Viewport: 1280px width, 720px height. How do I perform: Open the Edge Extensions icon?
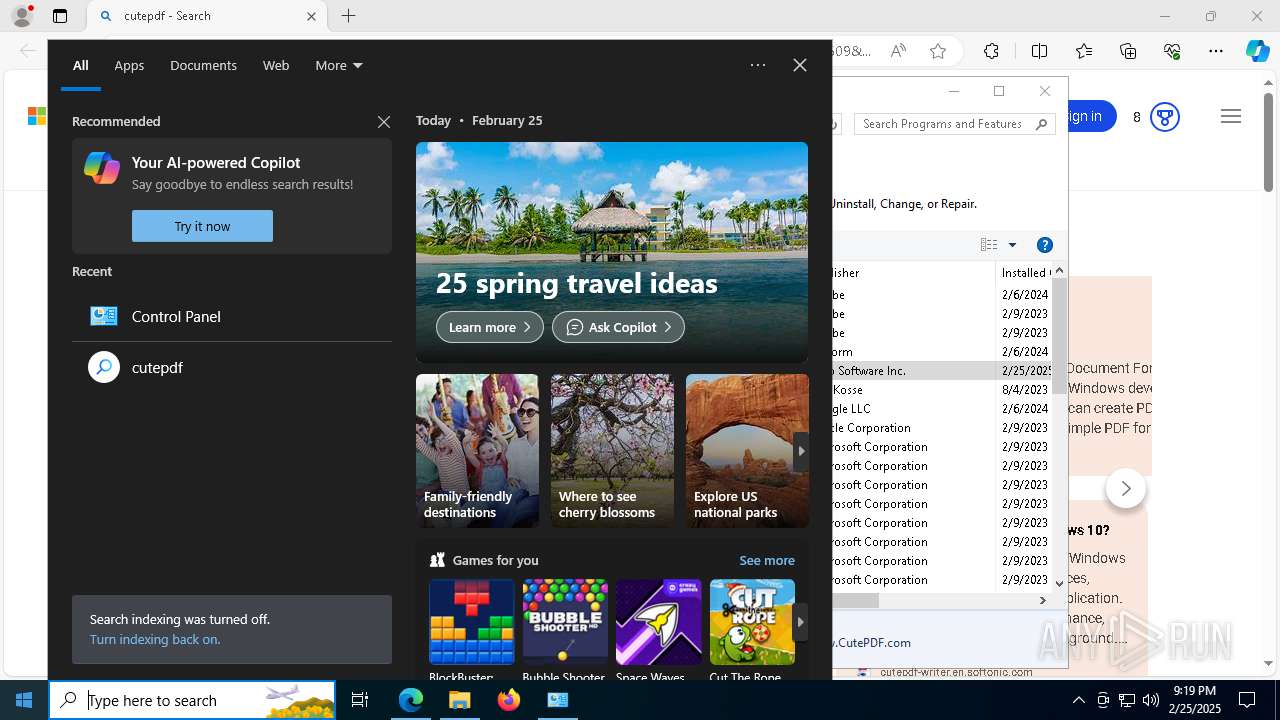(x=991, y=51)
